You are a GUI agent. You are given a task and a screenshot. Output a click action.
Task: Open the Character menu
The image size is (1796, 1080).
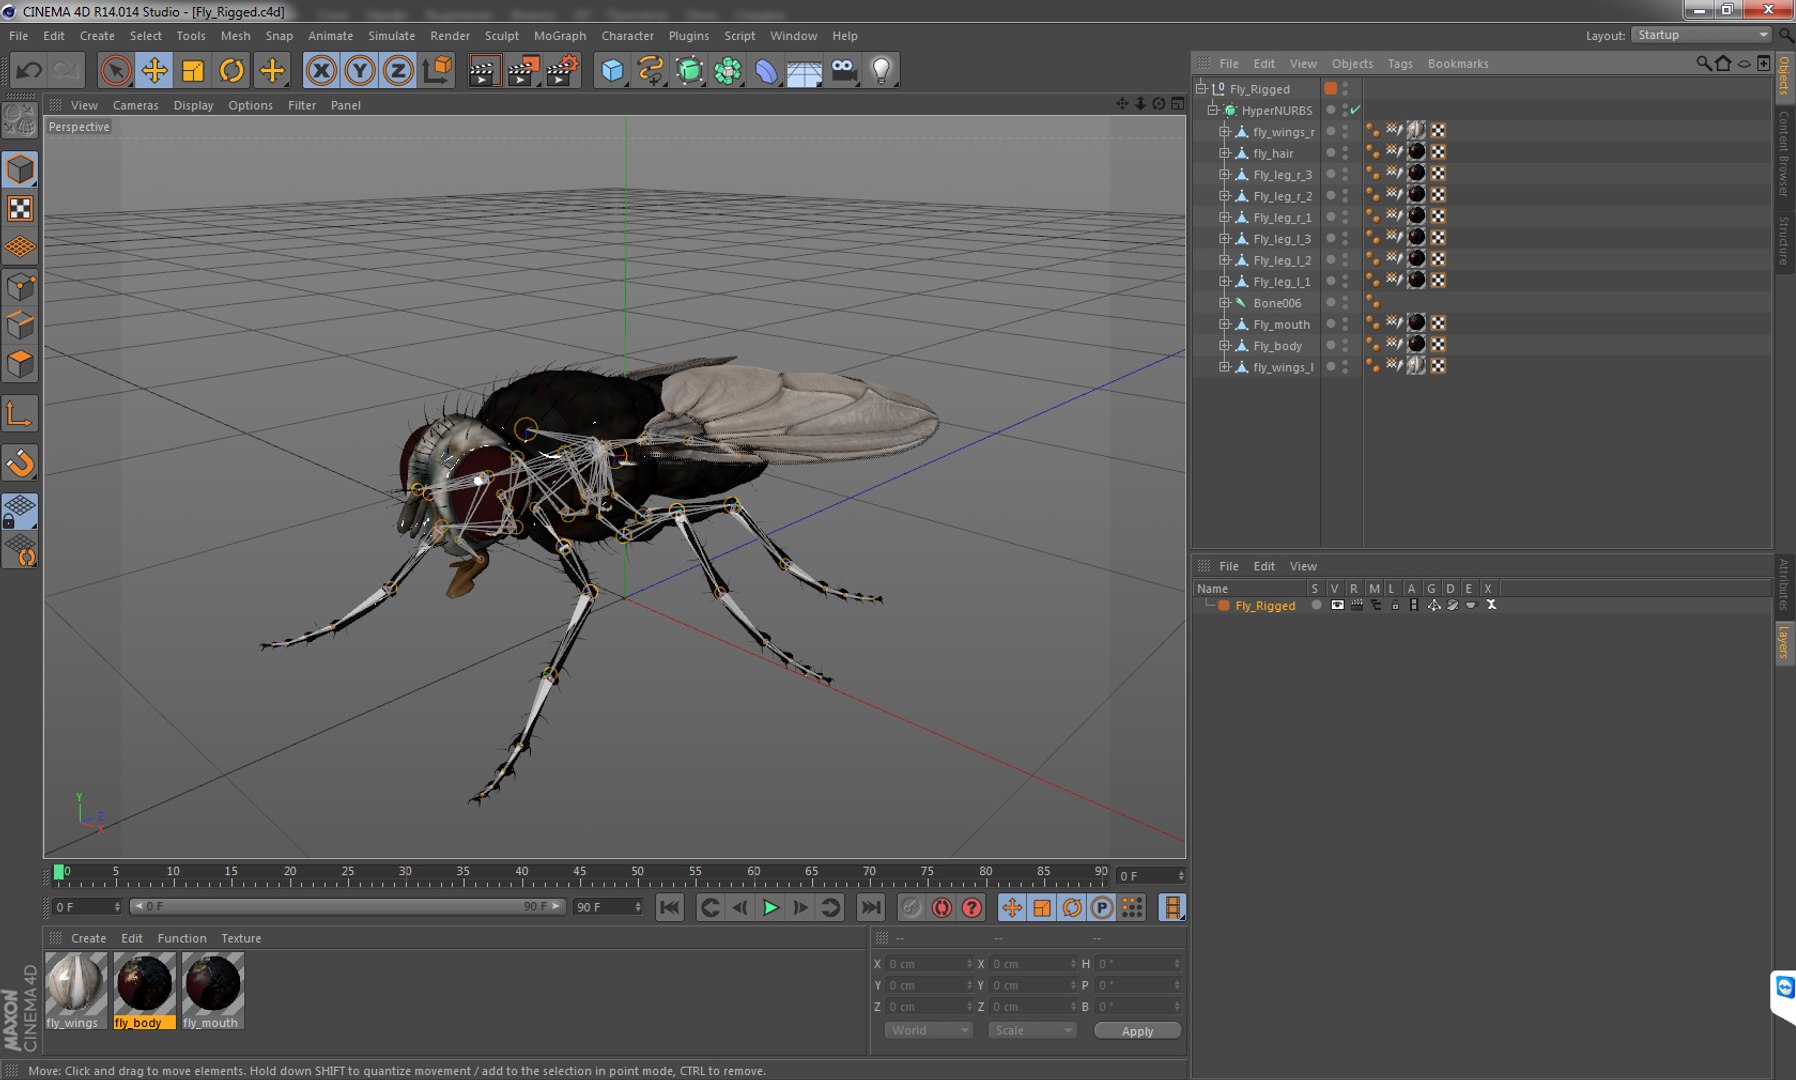point(627,35)
